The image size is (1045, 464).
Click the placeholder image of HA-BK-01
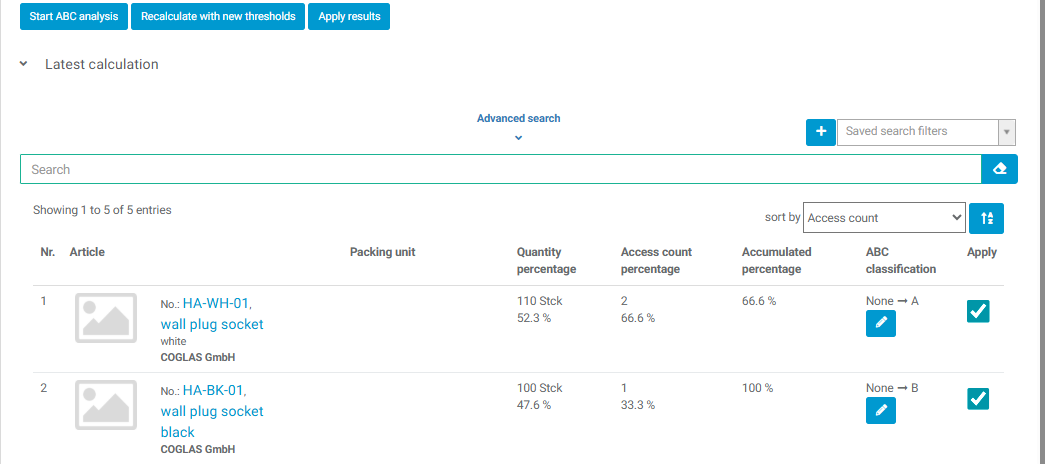tap(106, 405)
